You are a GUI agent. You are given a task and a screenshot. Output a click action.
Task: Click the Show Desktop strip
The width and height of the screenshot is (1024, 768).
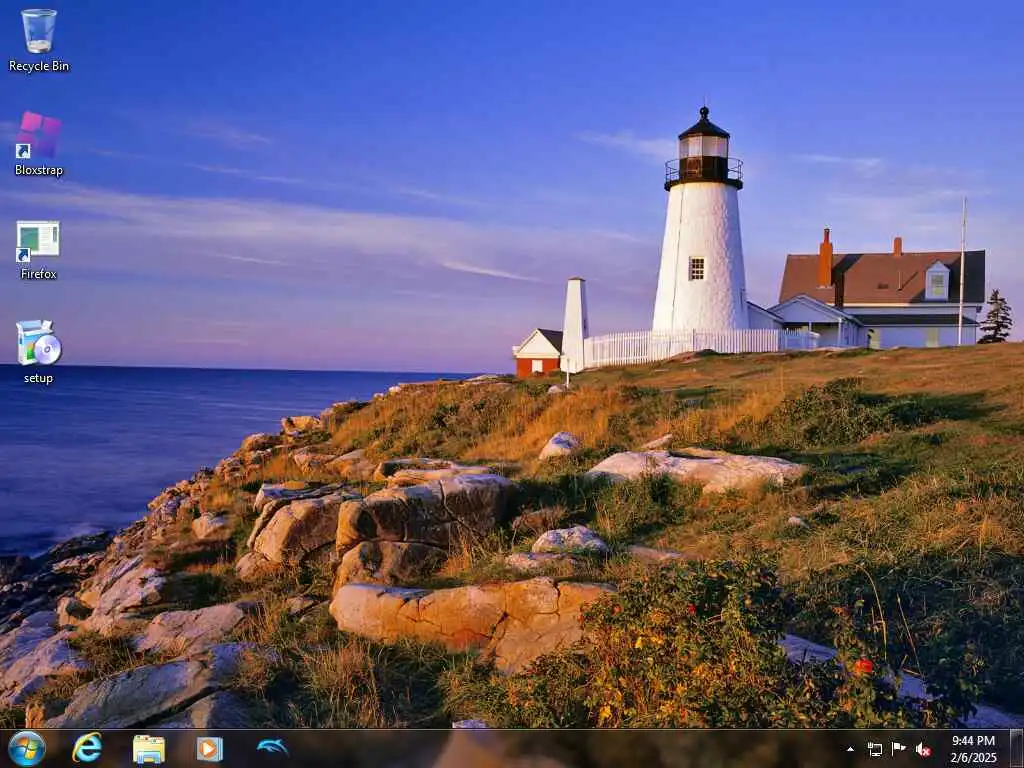1016,748
